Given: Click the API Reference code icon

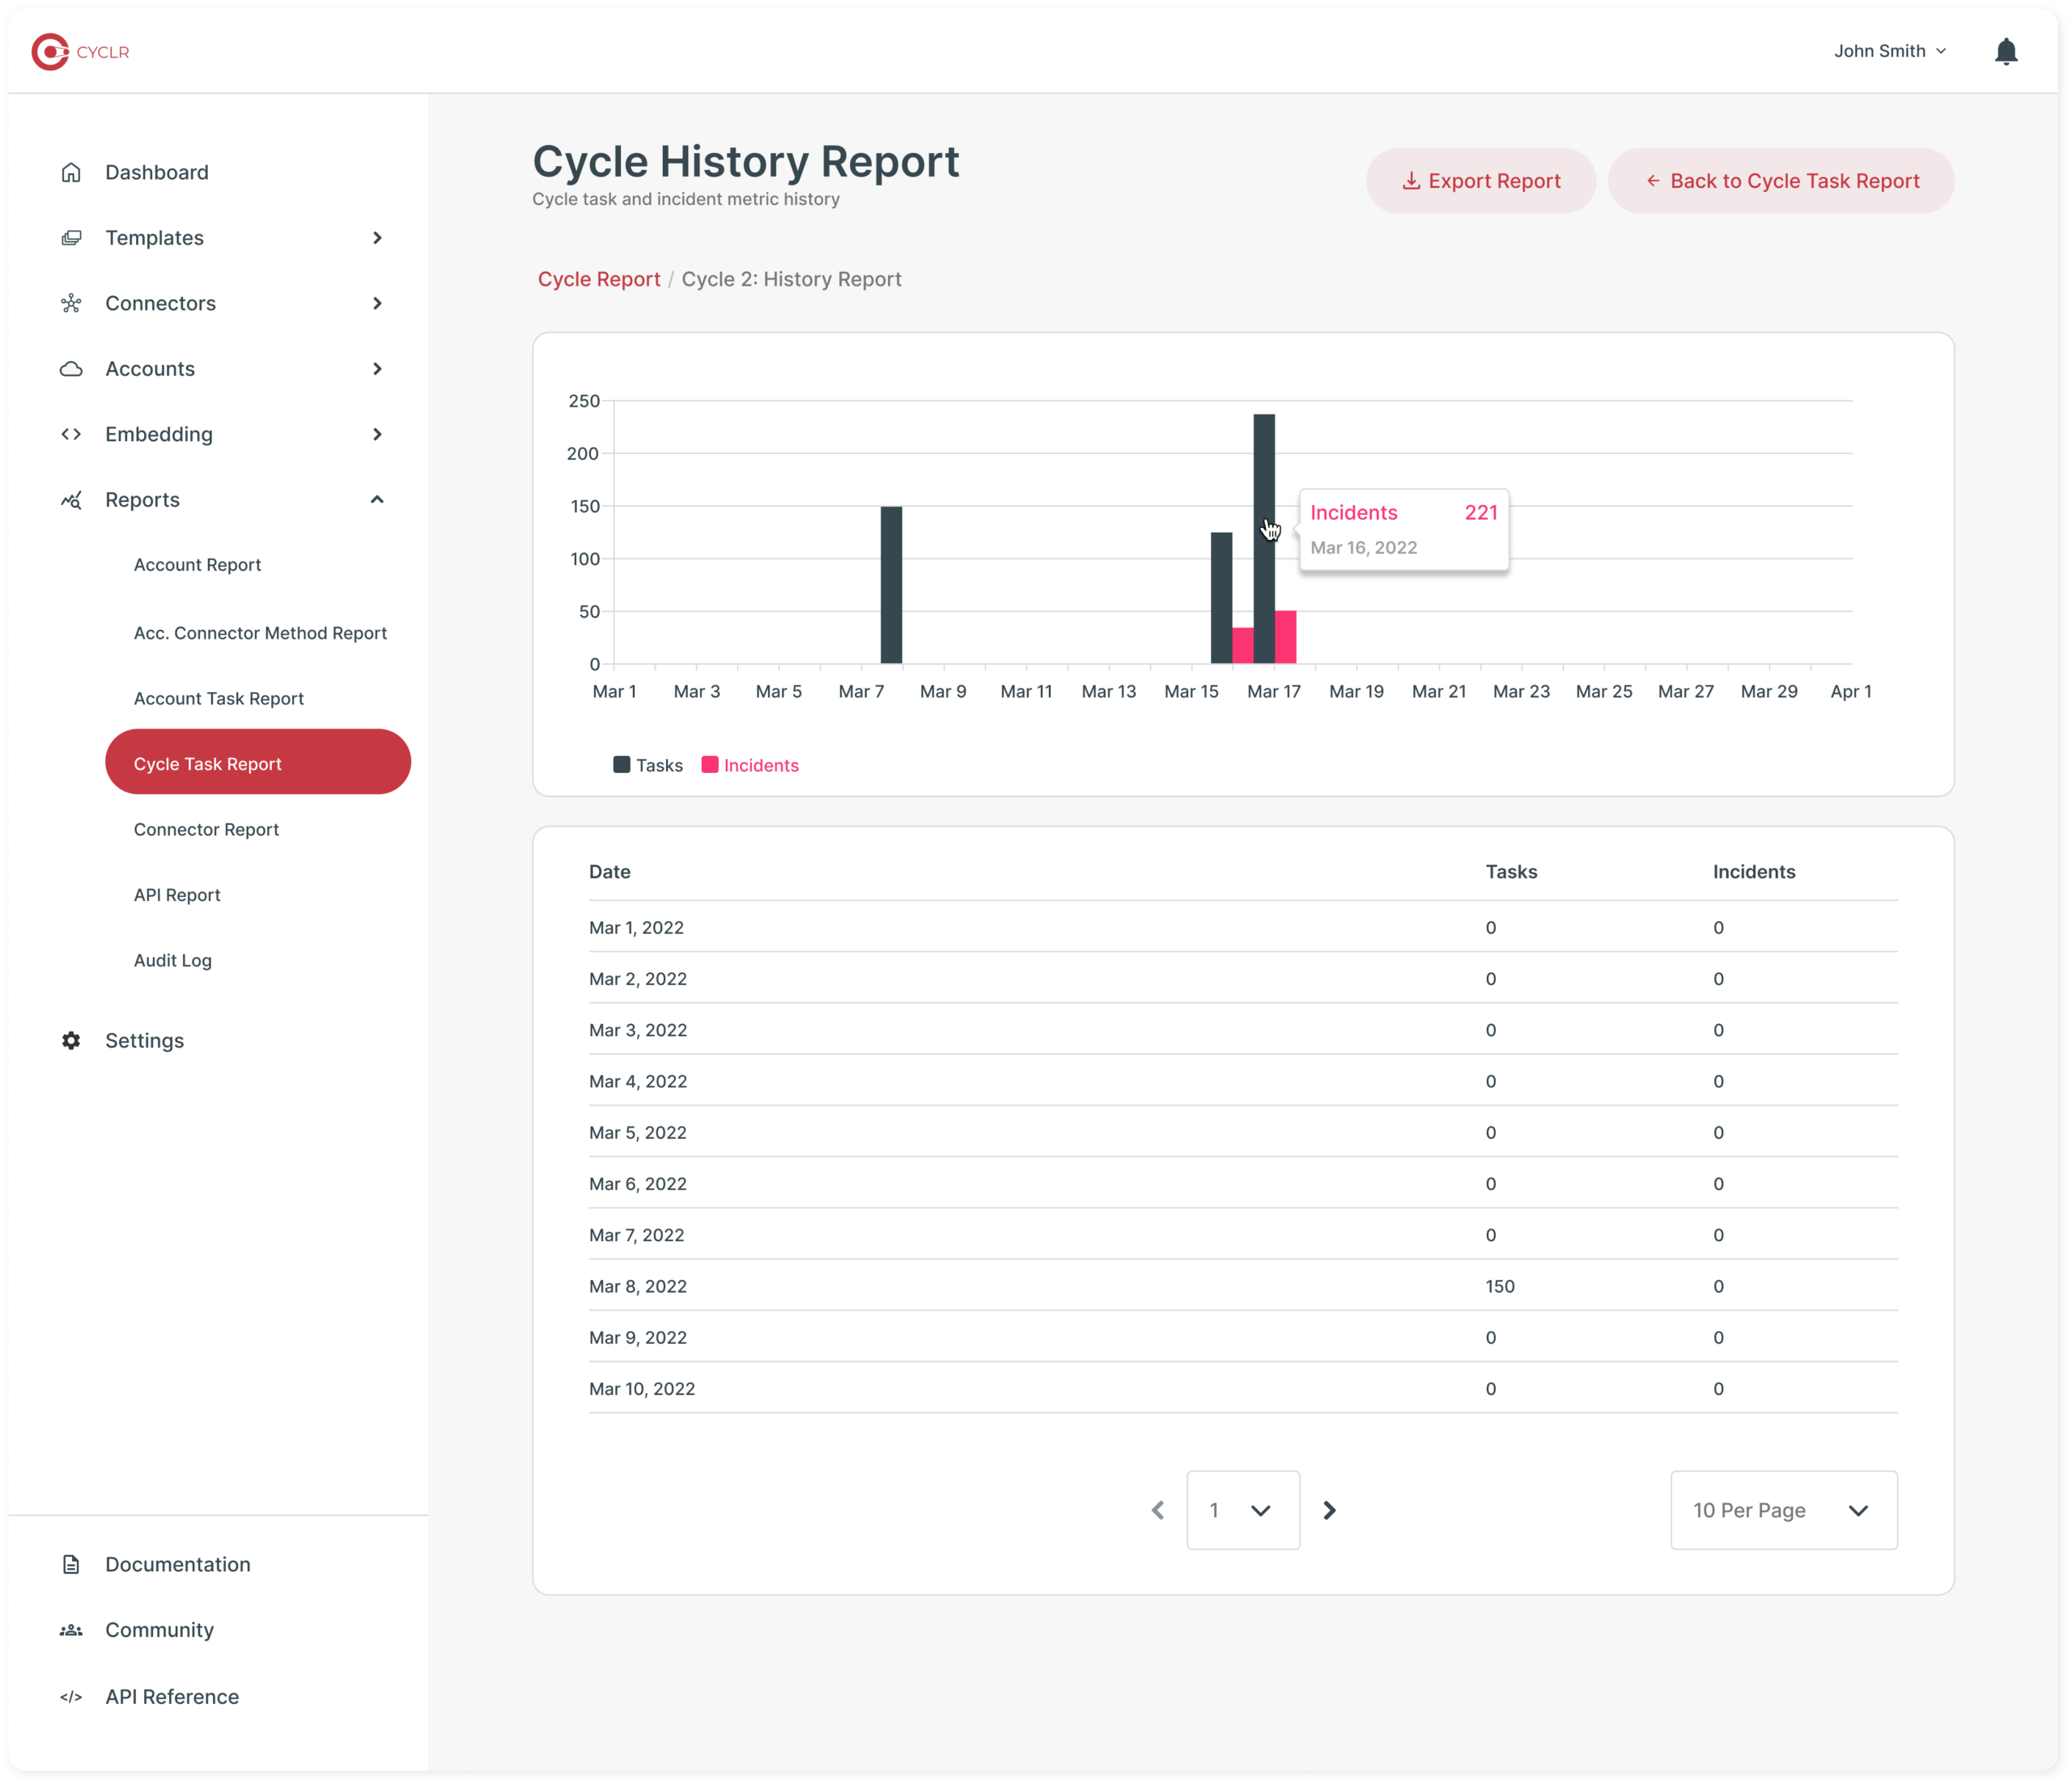Looking at the screenshot, I should [x=71, y=1697].
